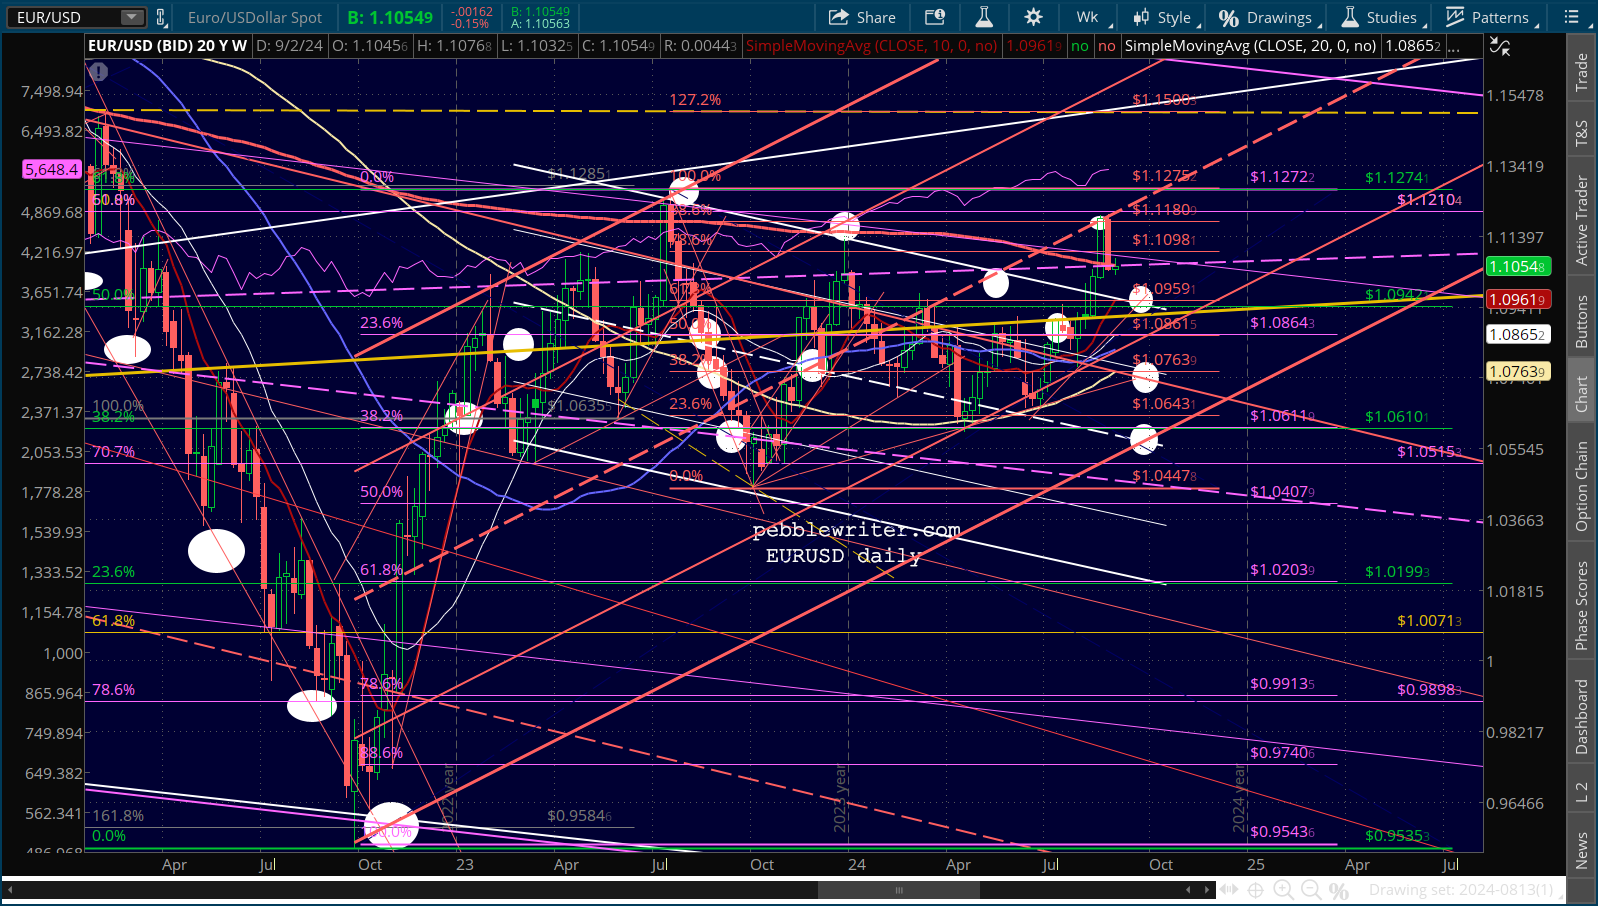Open the Dashboard sidebar tab
The height and width of the screenshot is (906, 1598).
point(1581,717)
